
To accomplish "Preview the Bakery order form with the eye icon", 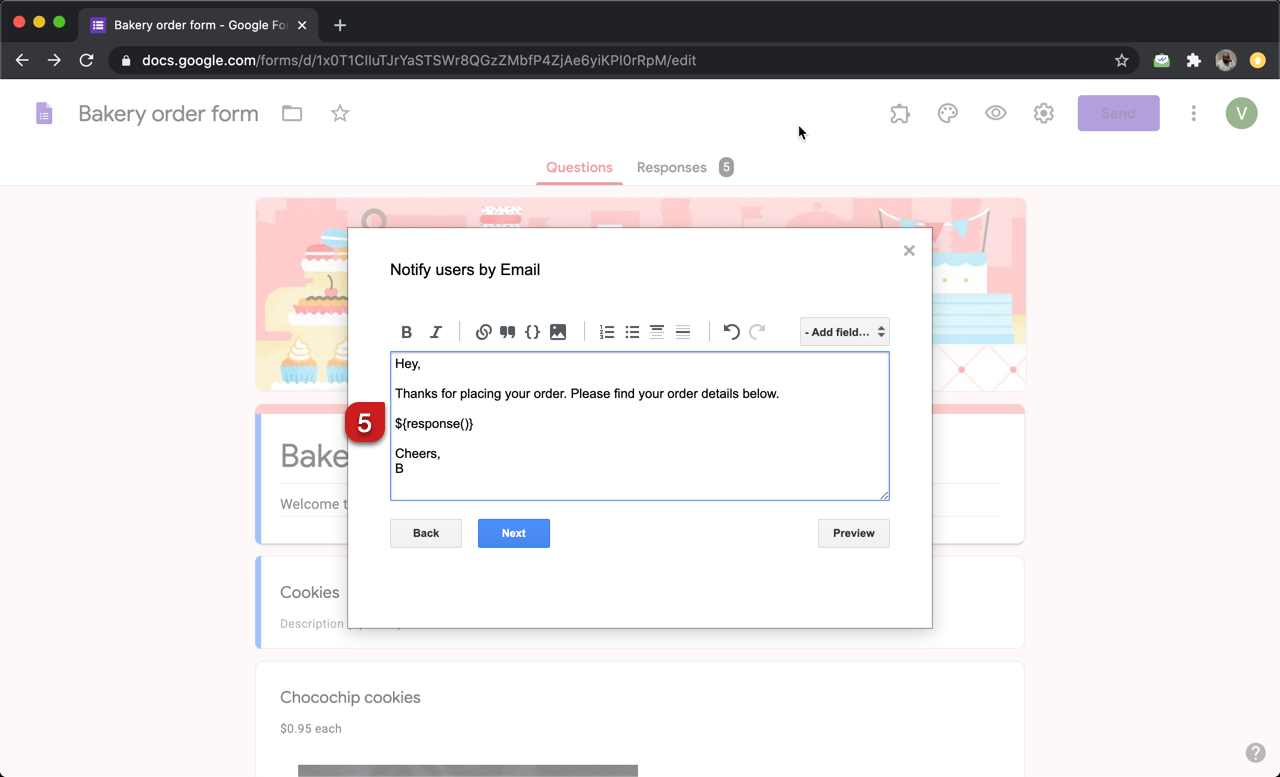I will (x=995, y=113).
